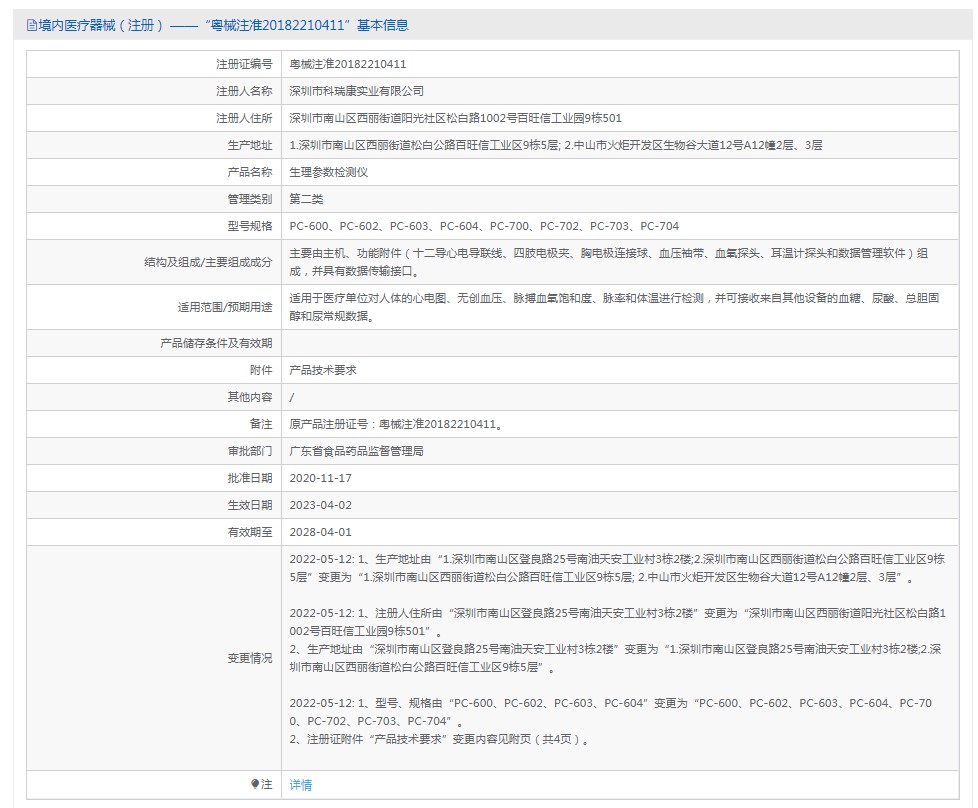Click the 生产地址 label
This screenshot has width=978, height=808.
coord(249,145)
